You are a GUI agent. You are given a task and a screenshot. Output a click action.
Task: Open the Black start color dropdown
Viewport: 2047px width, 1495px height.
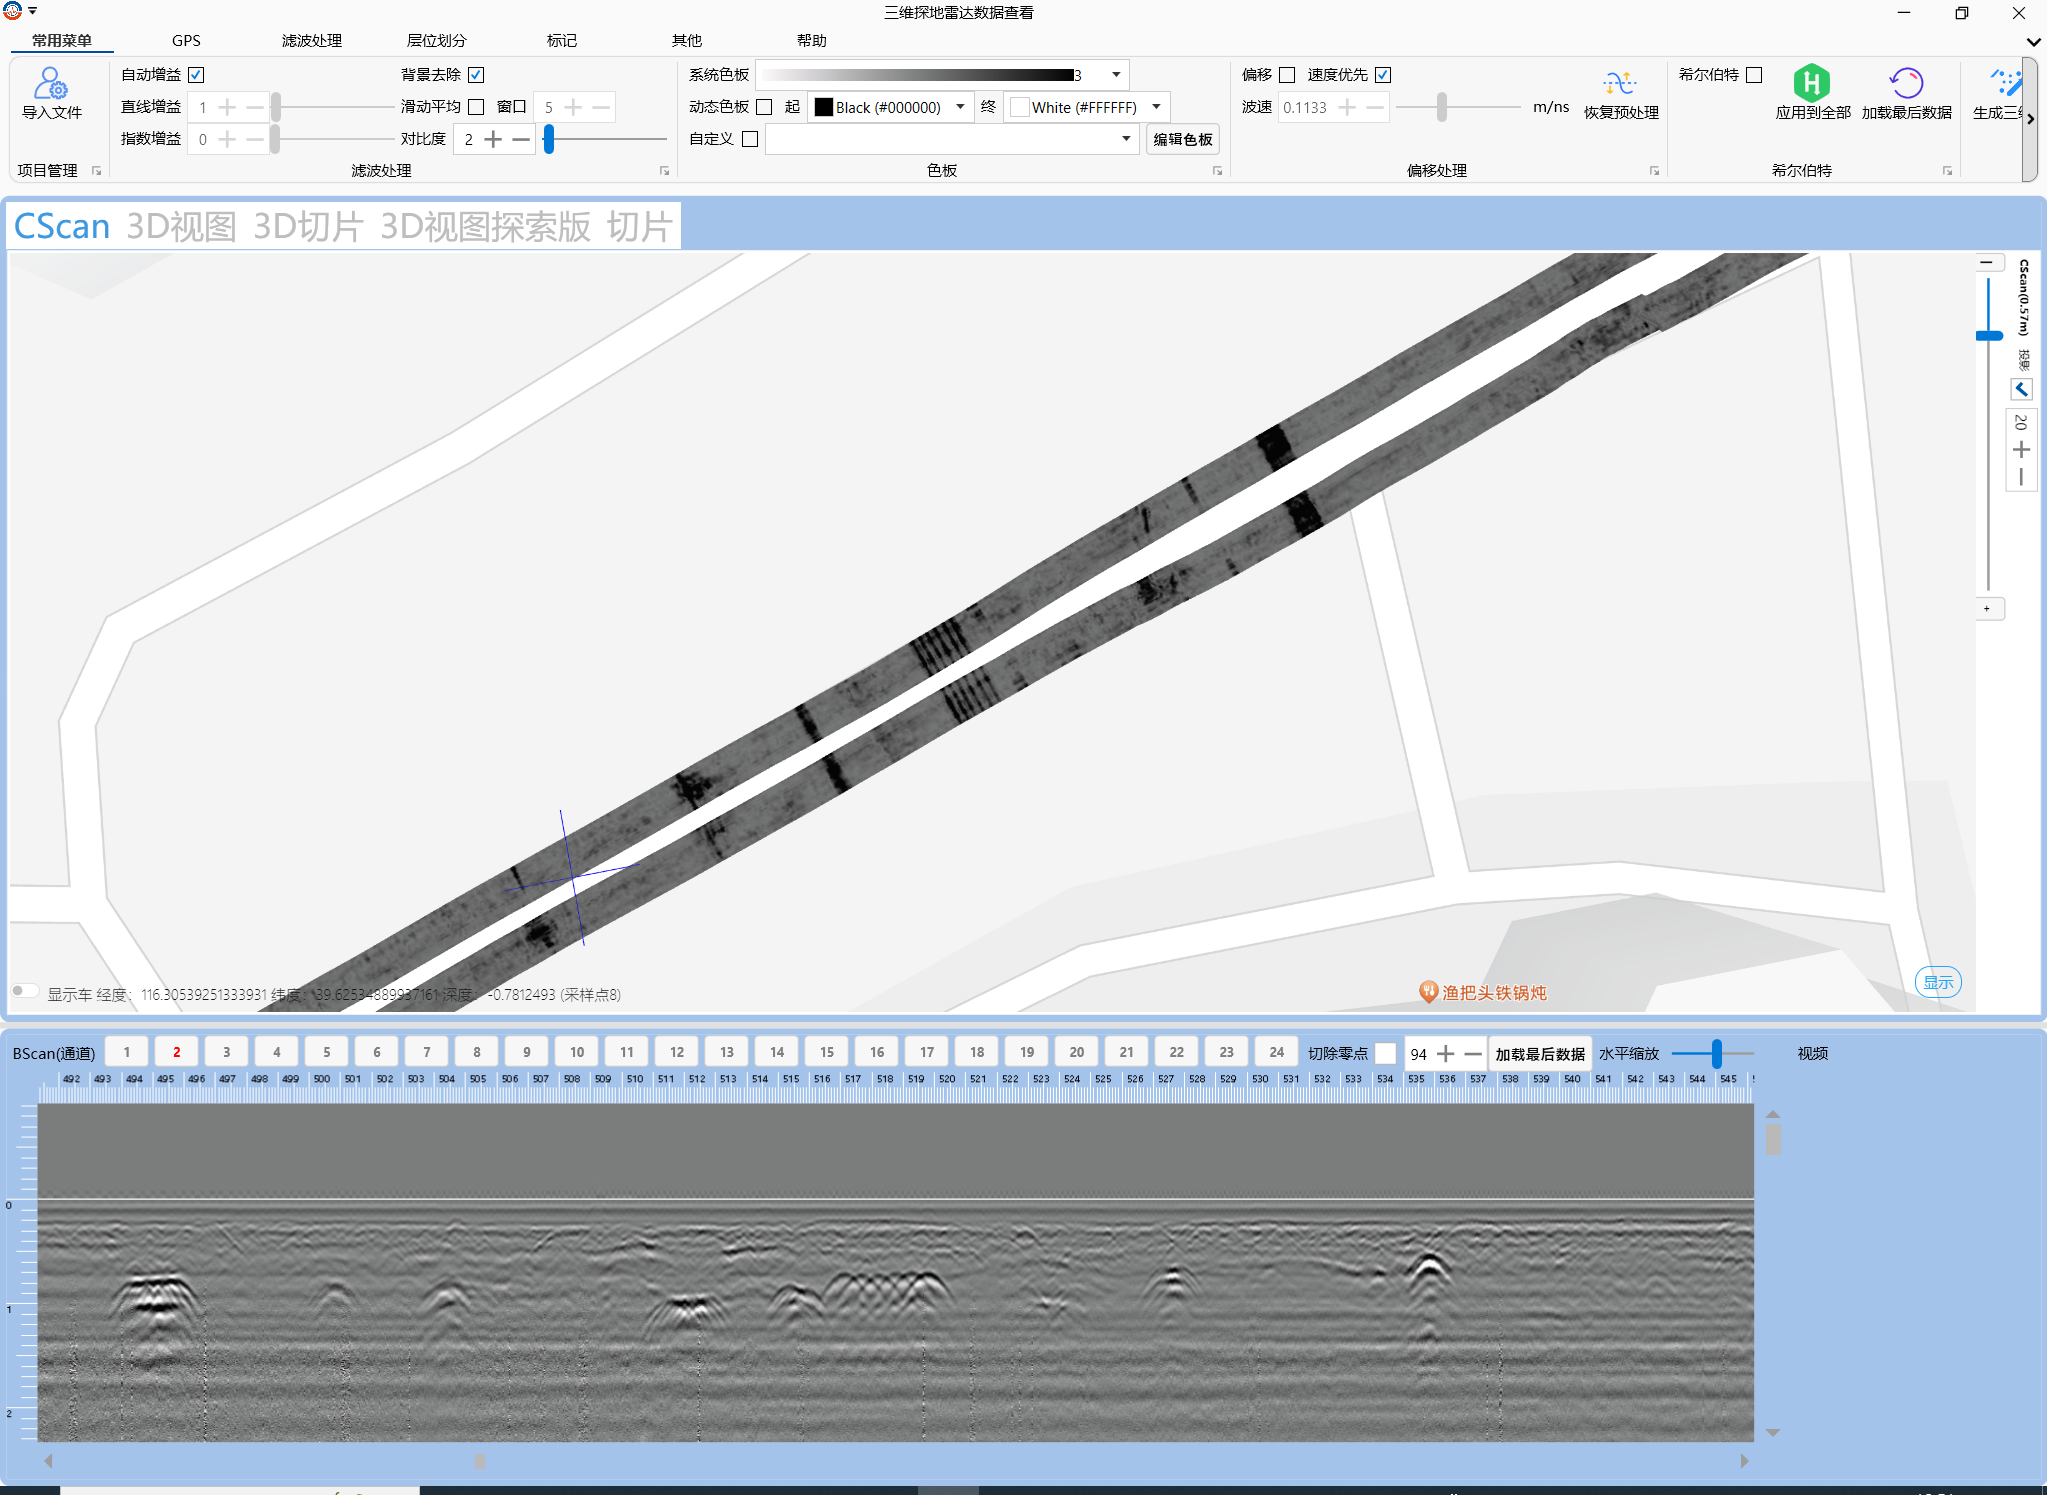click(960, 107)
